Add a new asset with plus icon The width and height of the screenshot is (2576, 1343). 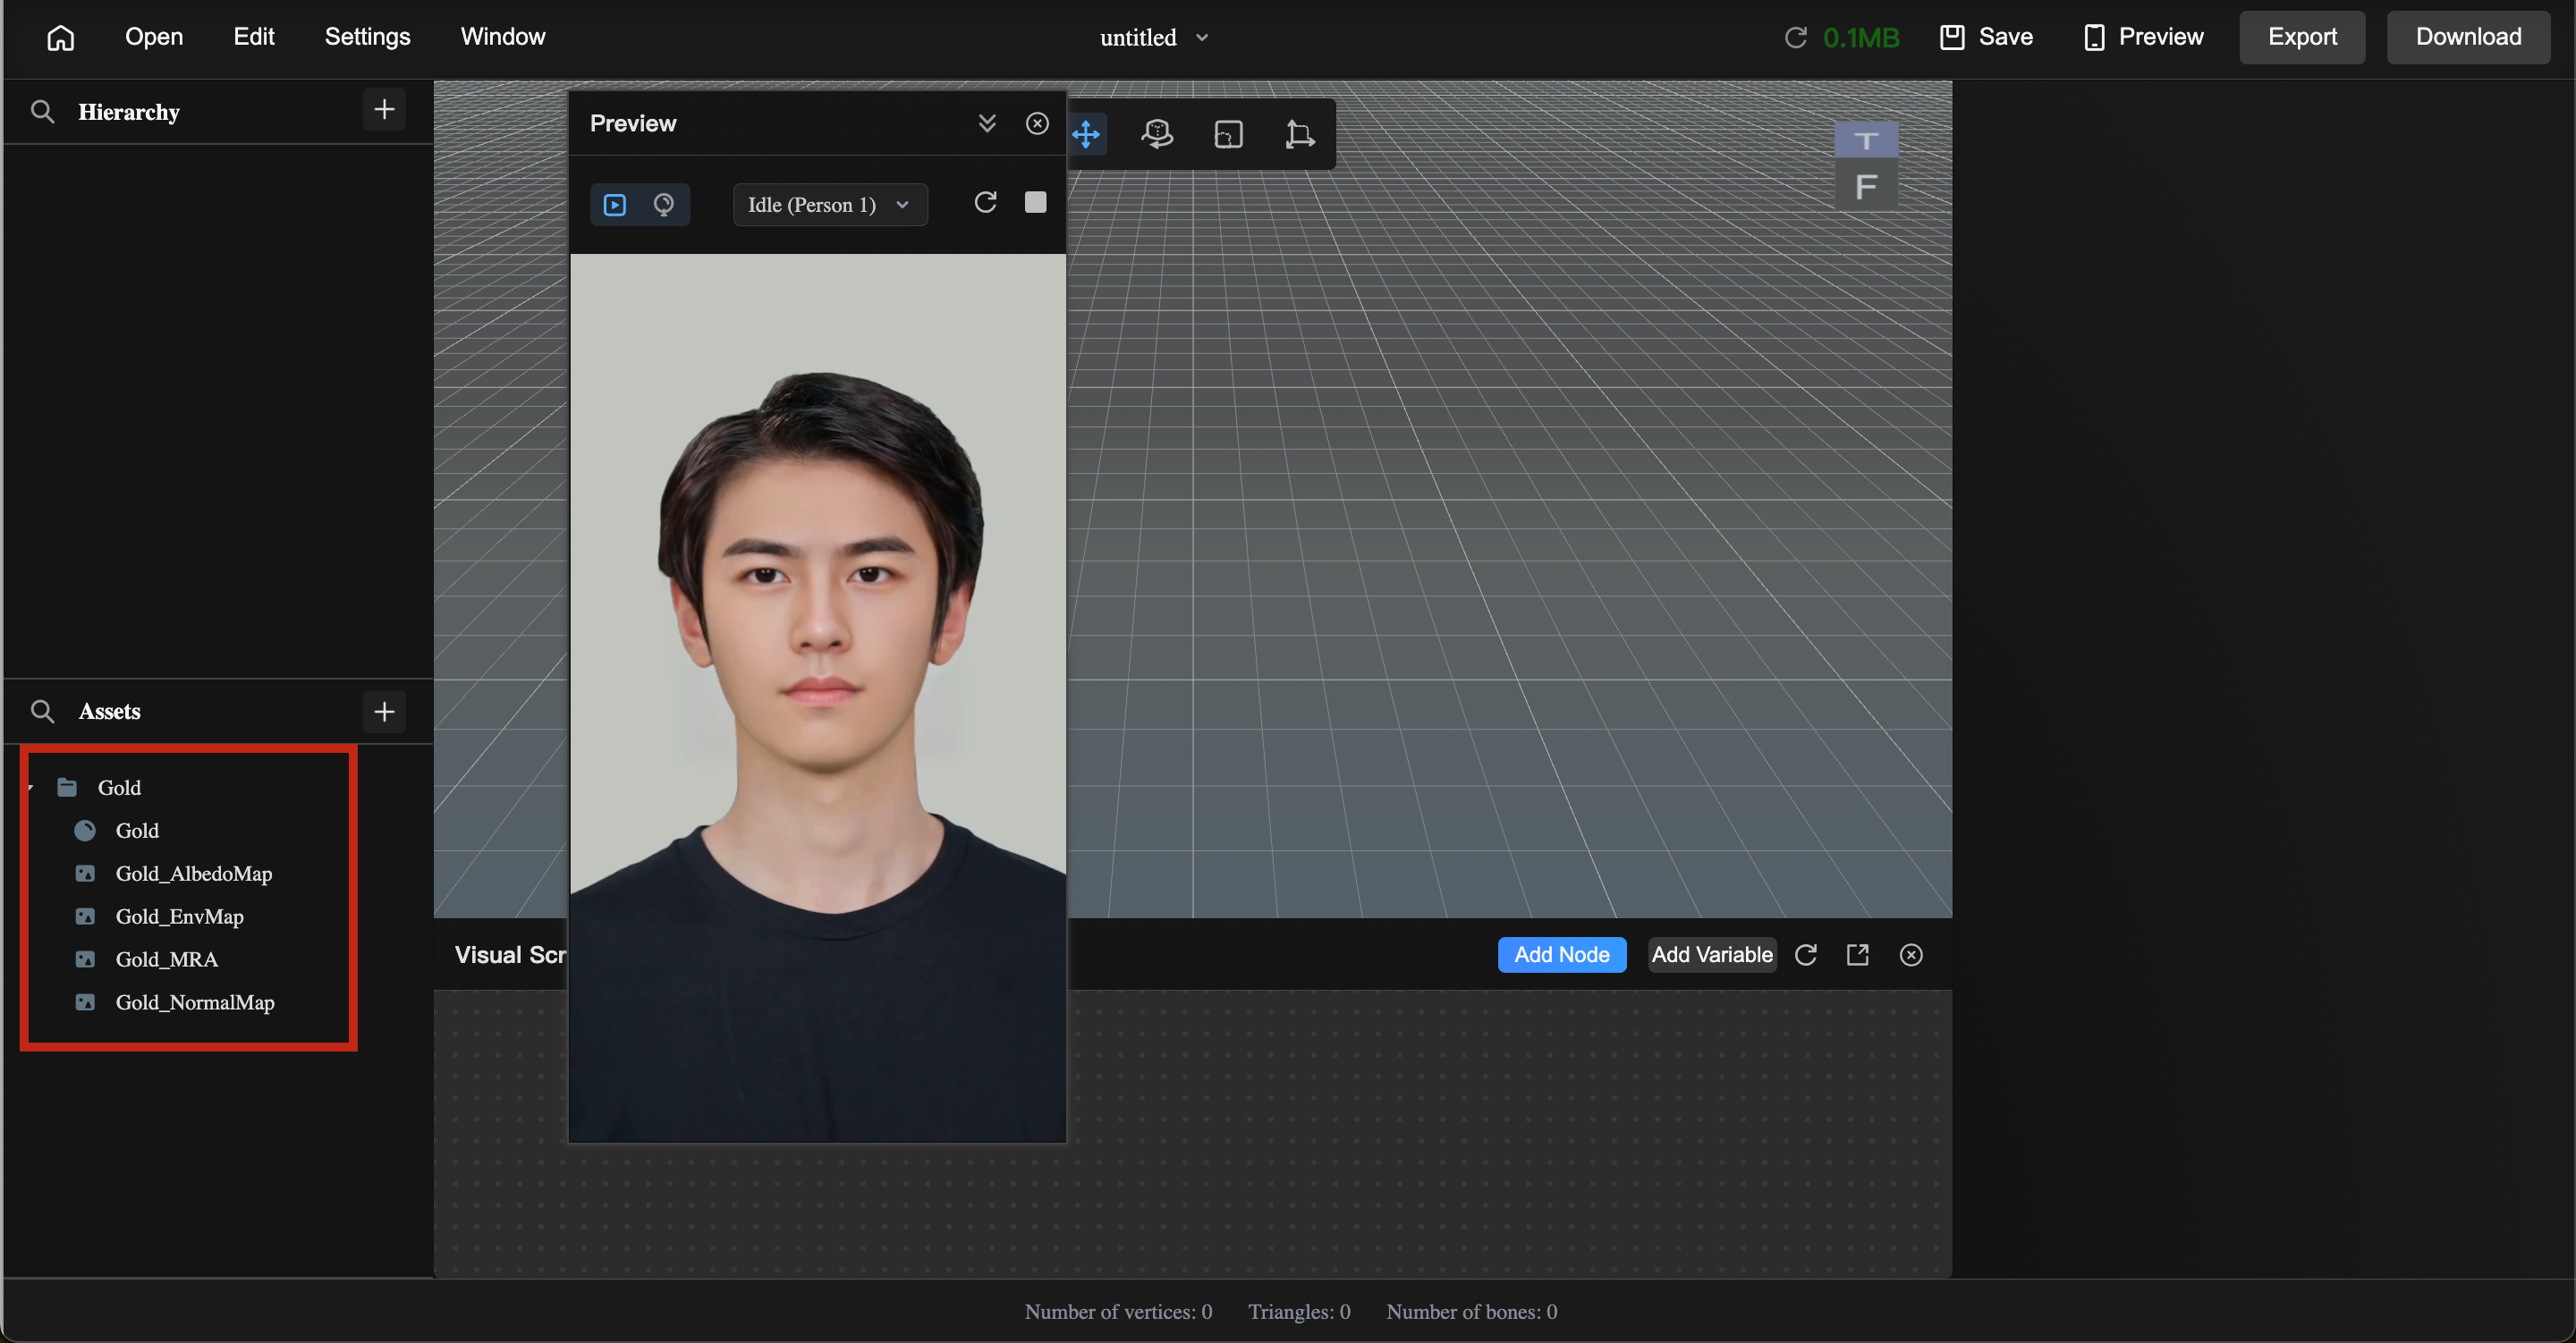[384, 711]
